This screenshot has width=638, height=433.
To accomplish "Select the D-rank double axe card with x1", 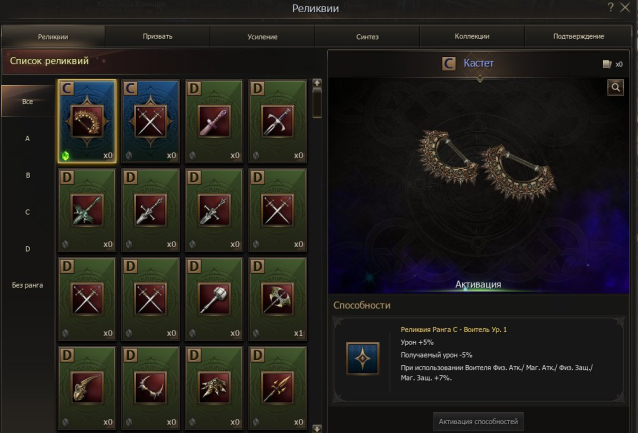I will [277, 299].
